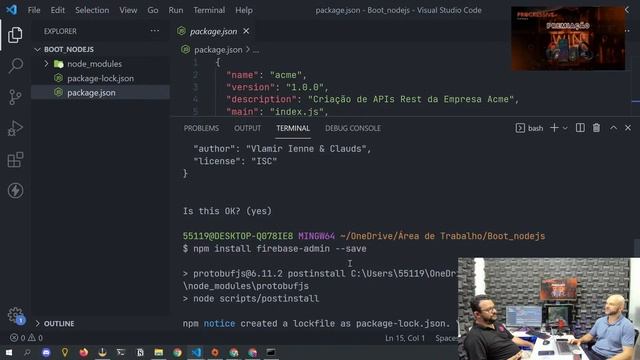Open the Terminal menu
The image size is (640, 360).
(x=209, y=10)
